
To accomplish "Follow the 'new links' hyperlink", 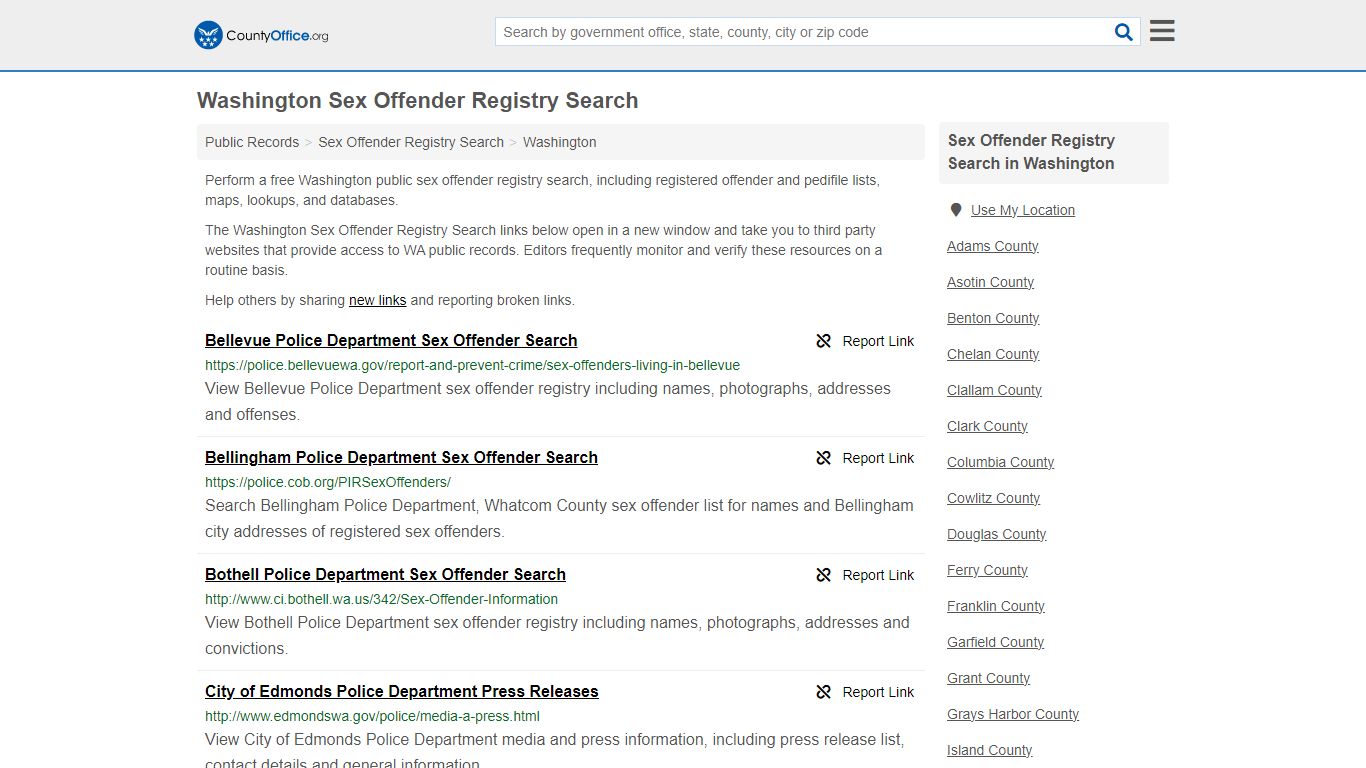I will [377, 300].
